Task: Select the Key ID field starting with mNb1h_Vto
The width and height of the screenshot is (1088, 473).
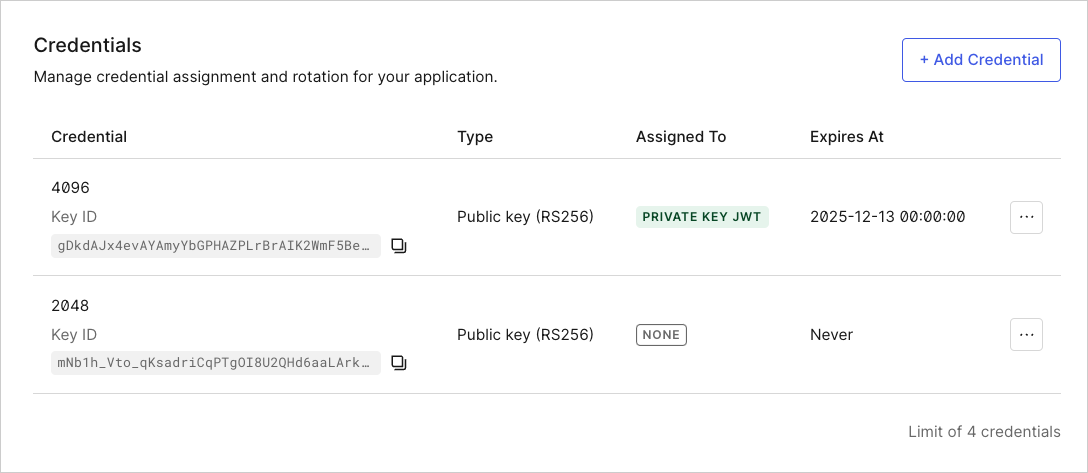Action: pyautogui.click(x=216, y=363)
